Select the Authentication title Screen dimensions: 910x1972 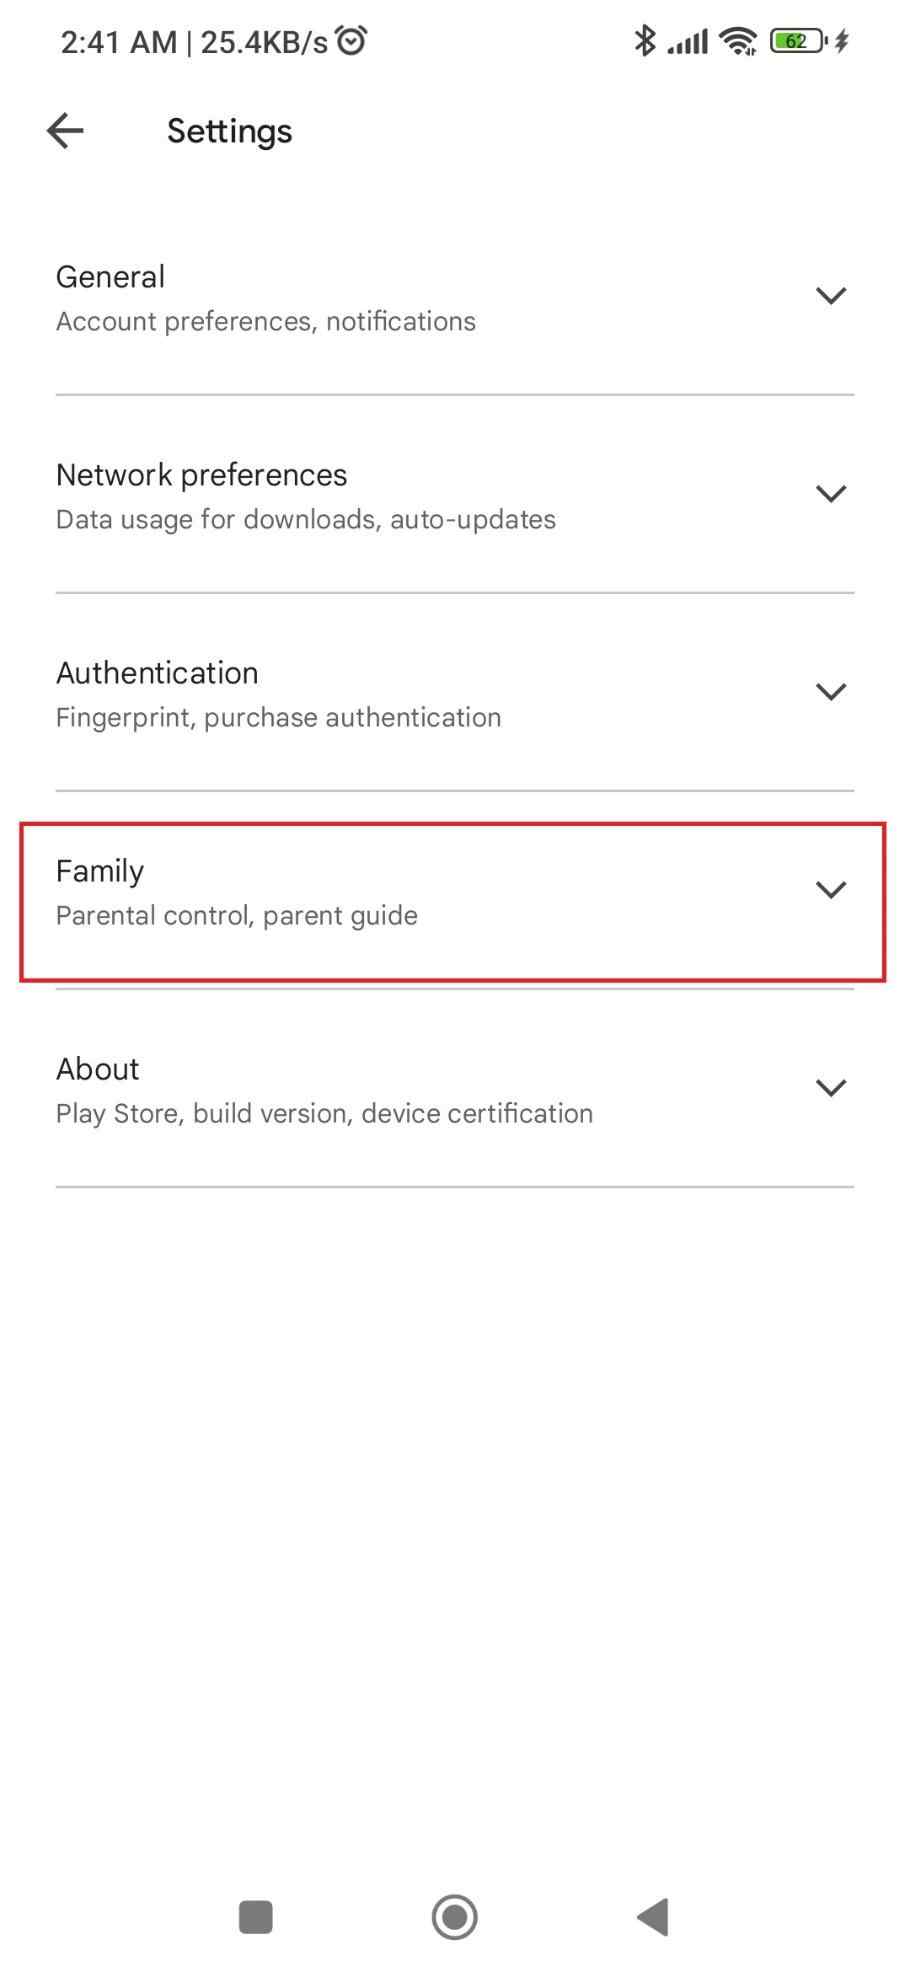(x=157, y=673)
